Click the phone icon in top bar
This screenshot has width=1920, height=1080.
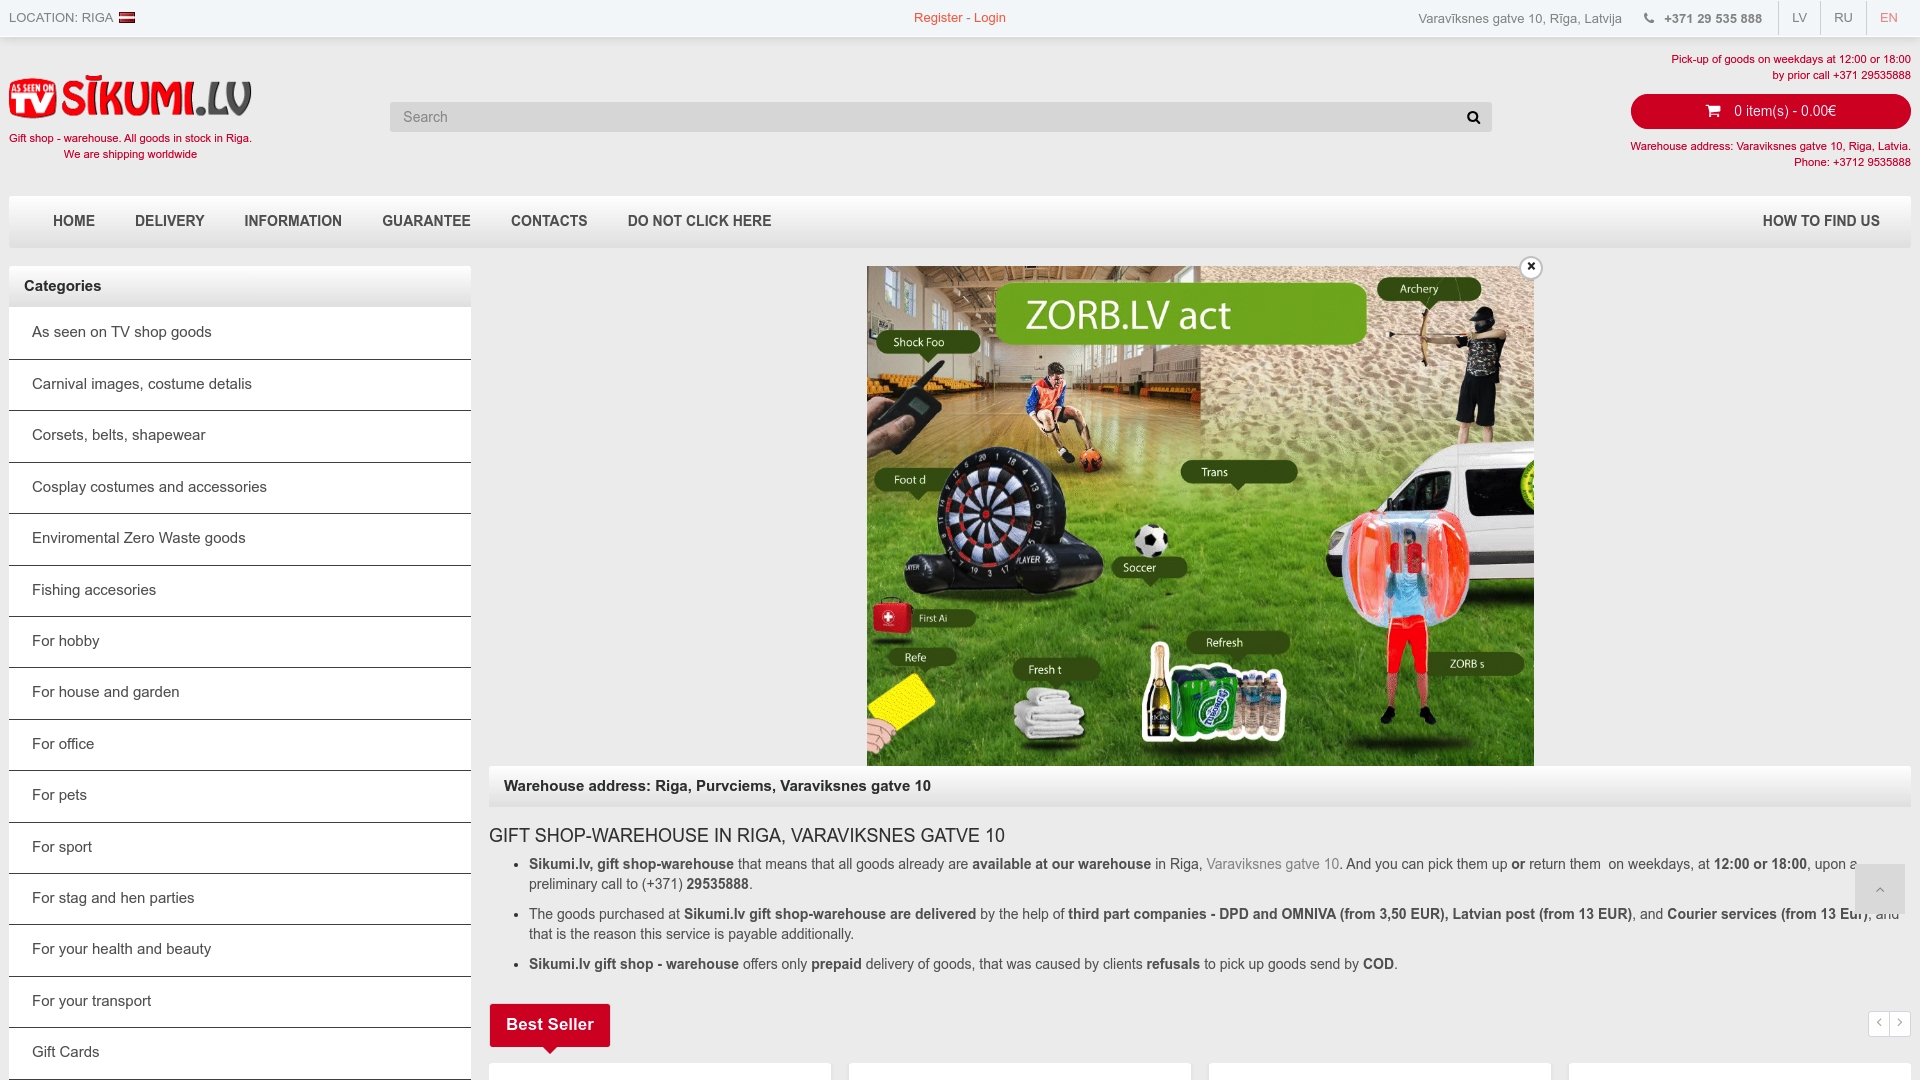1649,18
